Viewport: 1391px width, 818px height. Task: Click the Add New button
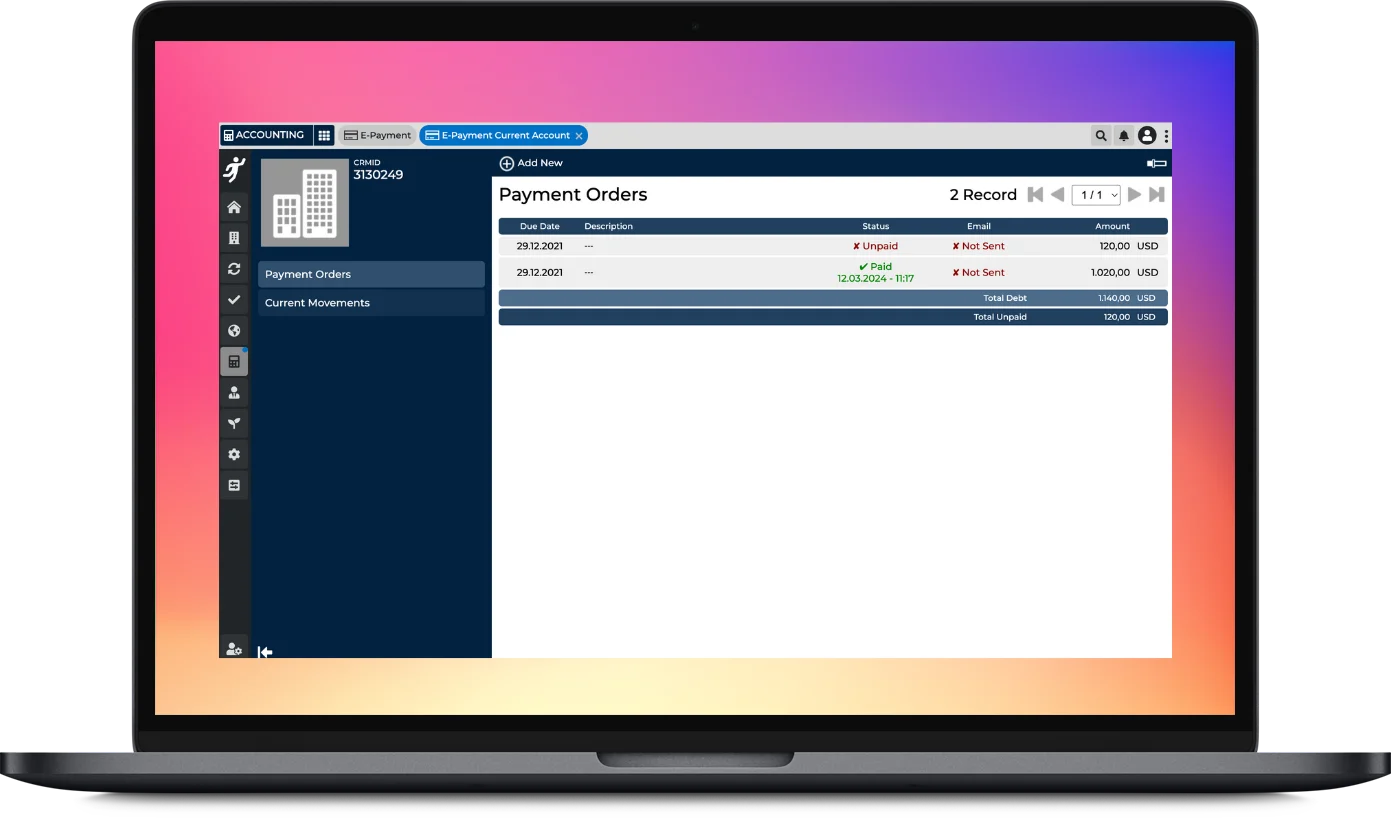click(x=531, y=163)
